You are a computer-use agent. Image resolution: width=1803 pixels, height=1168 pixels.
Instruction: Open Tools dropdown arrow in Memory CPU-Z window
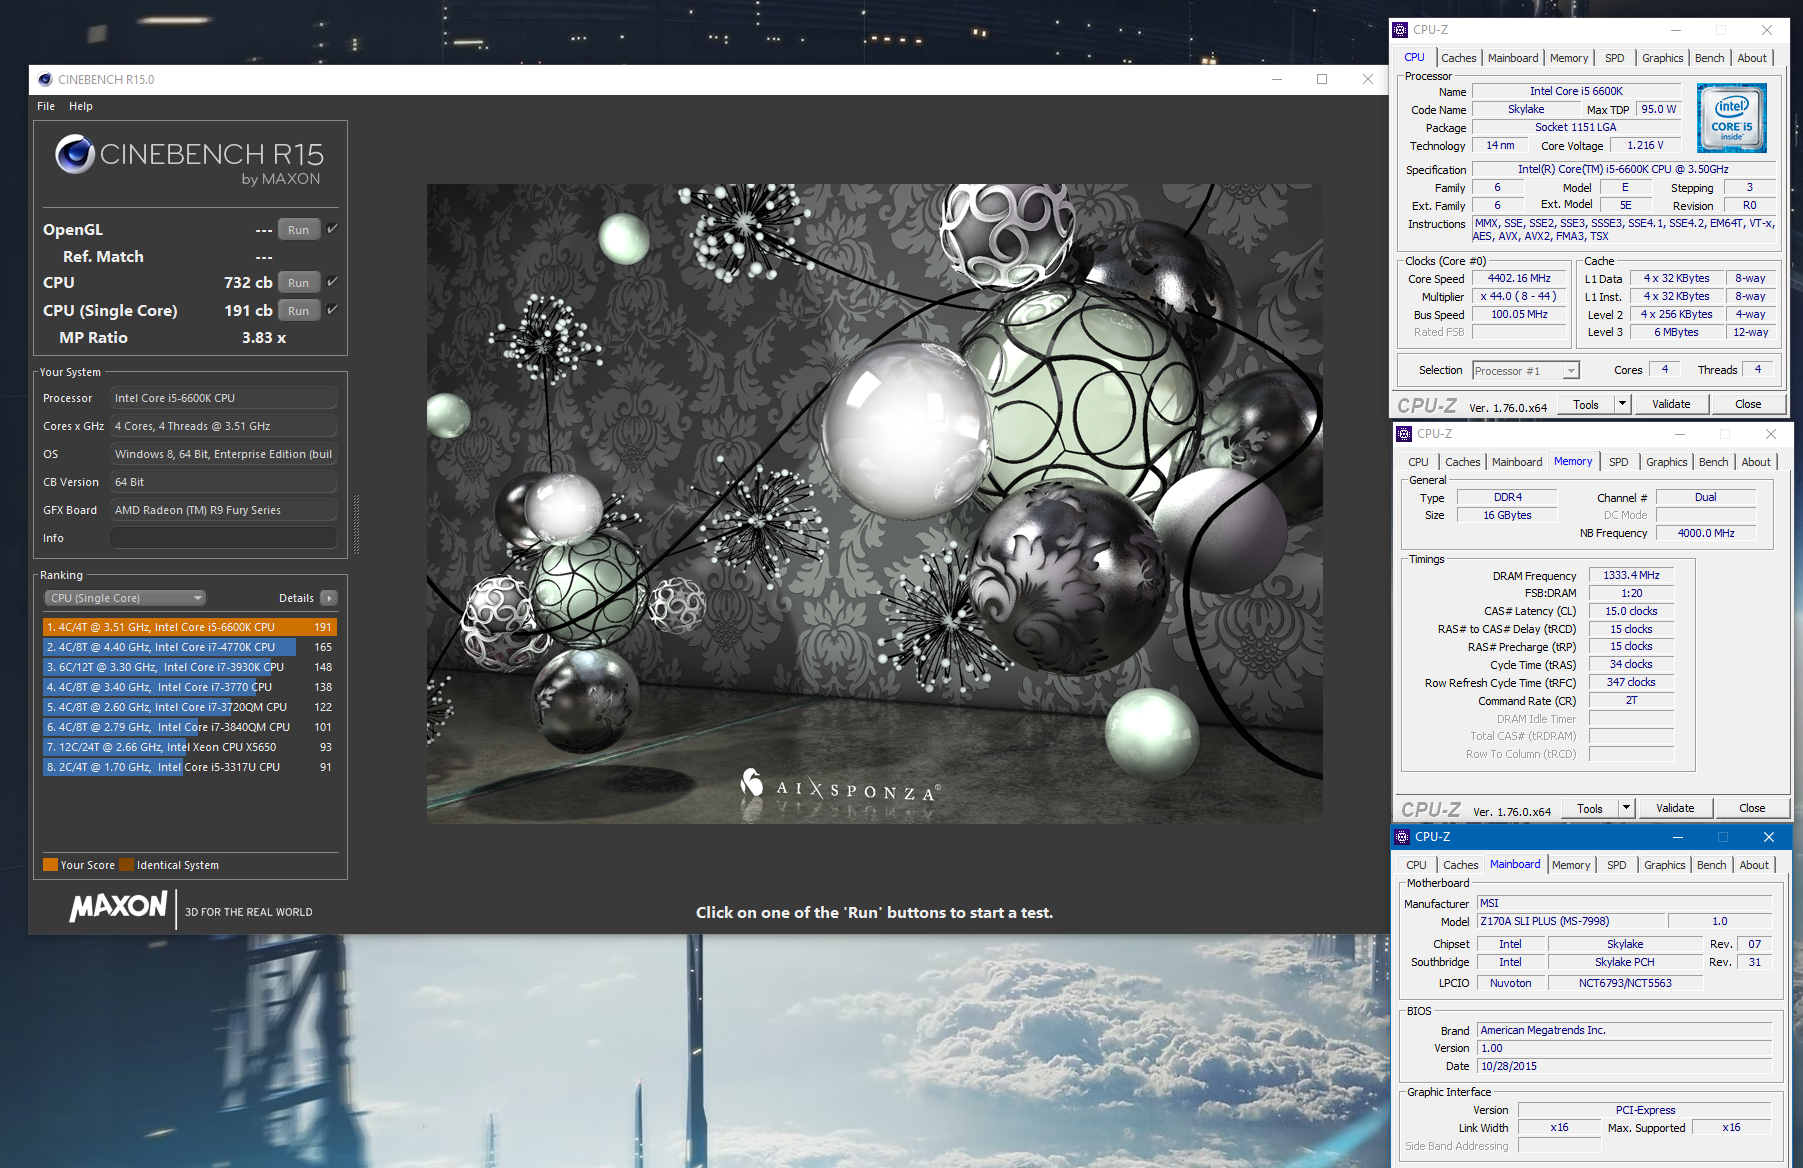click(x=1627, y=808)
